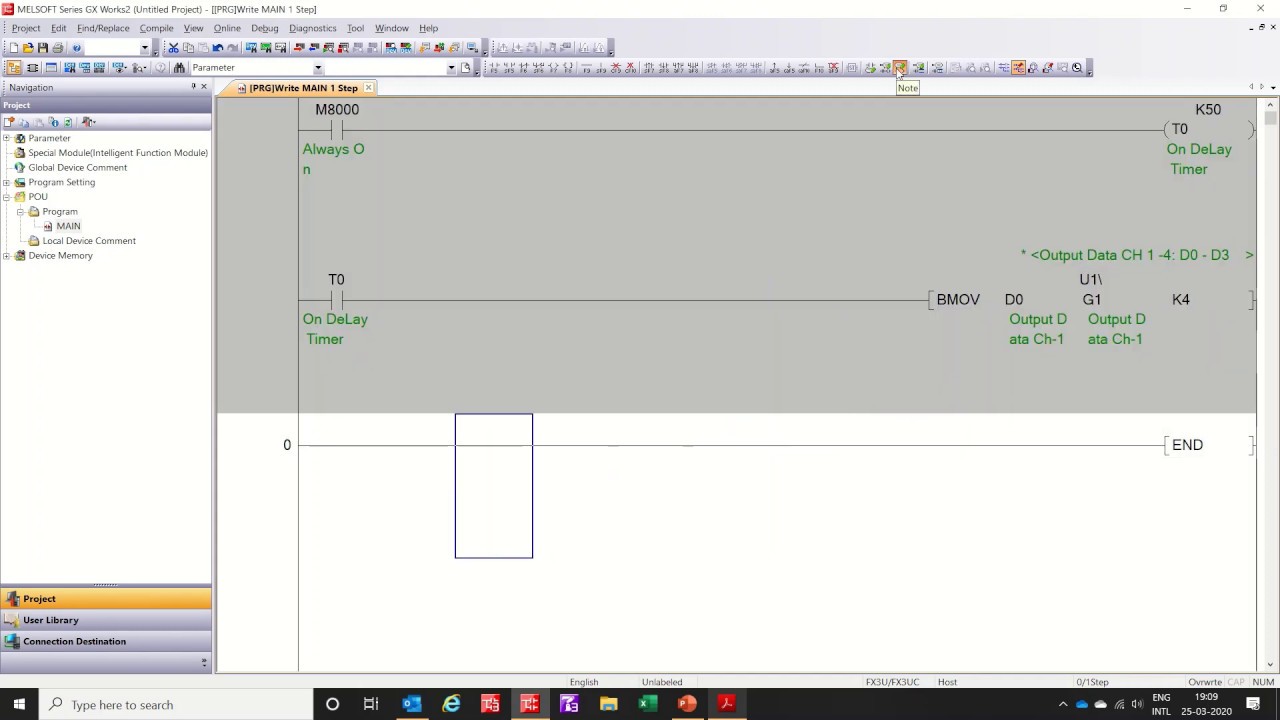Open Task View on the taskbar

tap(371, 704)
